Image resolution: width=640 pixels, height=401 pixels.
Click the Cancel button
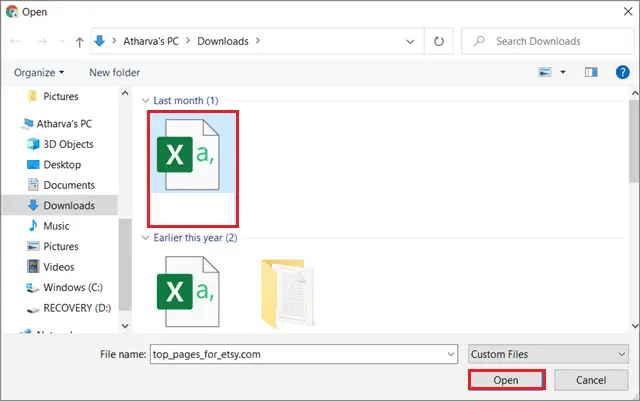coord(591,380)
